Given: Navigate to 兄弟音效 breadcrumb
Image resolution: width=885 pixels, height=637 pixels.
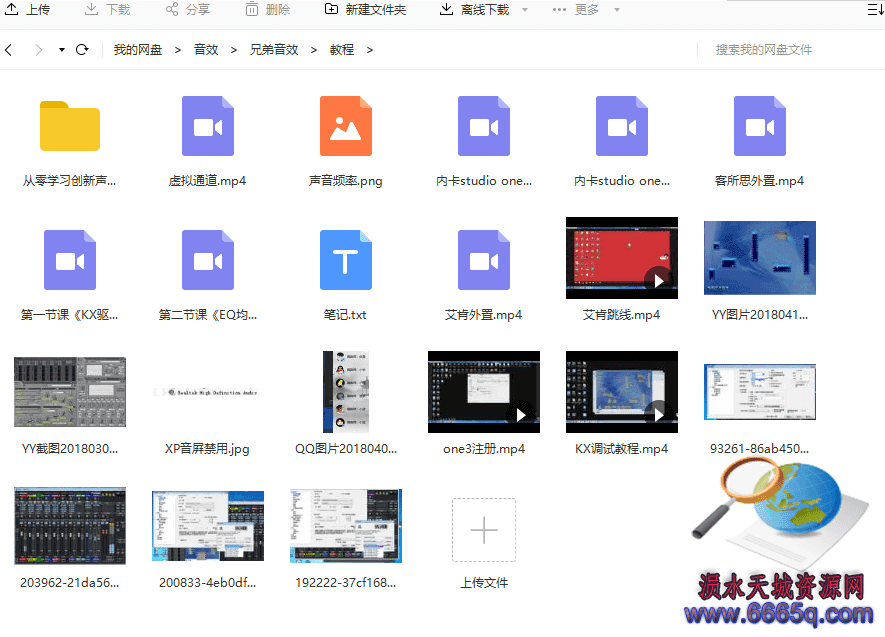Looking at the screenshot, I should pyautogui.click(x=274, y=50).
